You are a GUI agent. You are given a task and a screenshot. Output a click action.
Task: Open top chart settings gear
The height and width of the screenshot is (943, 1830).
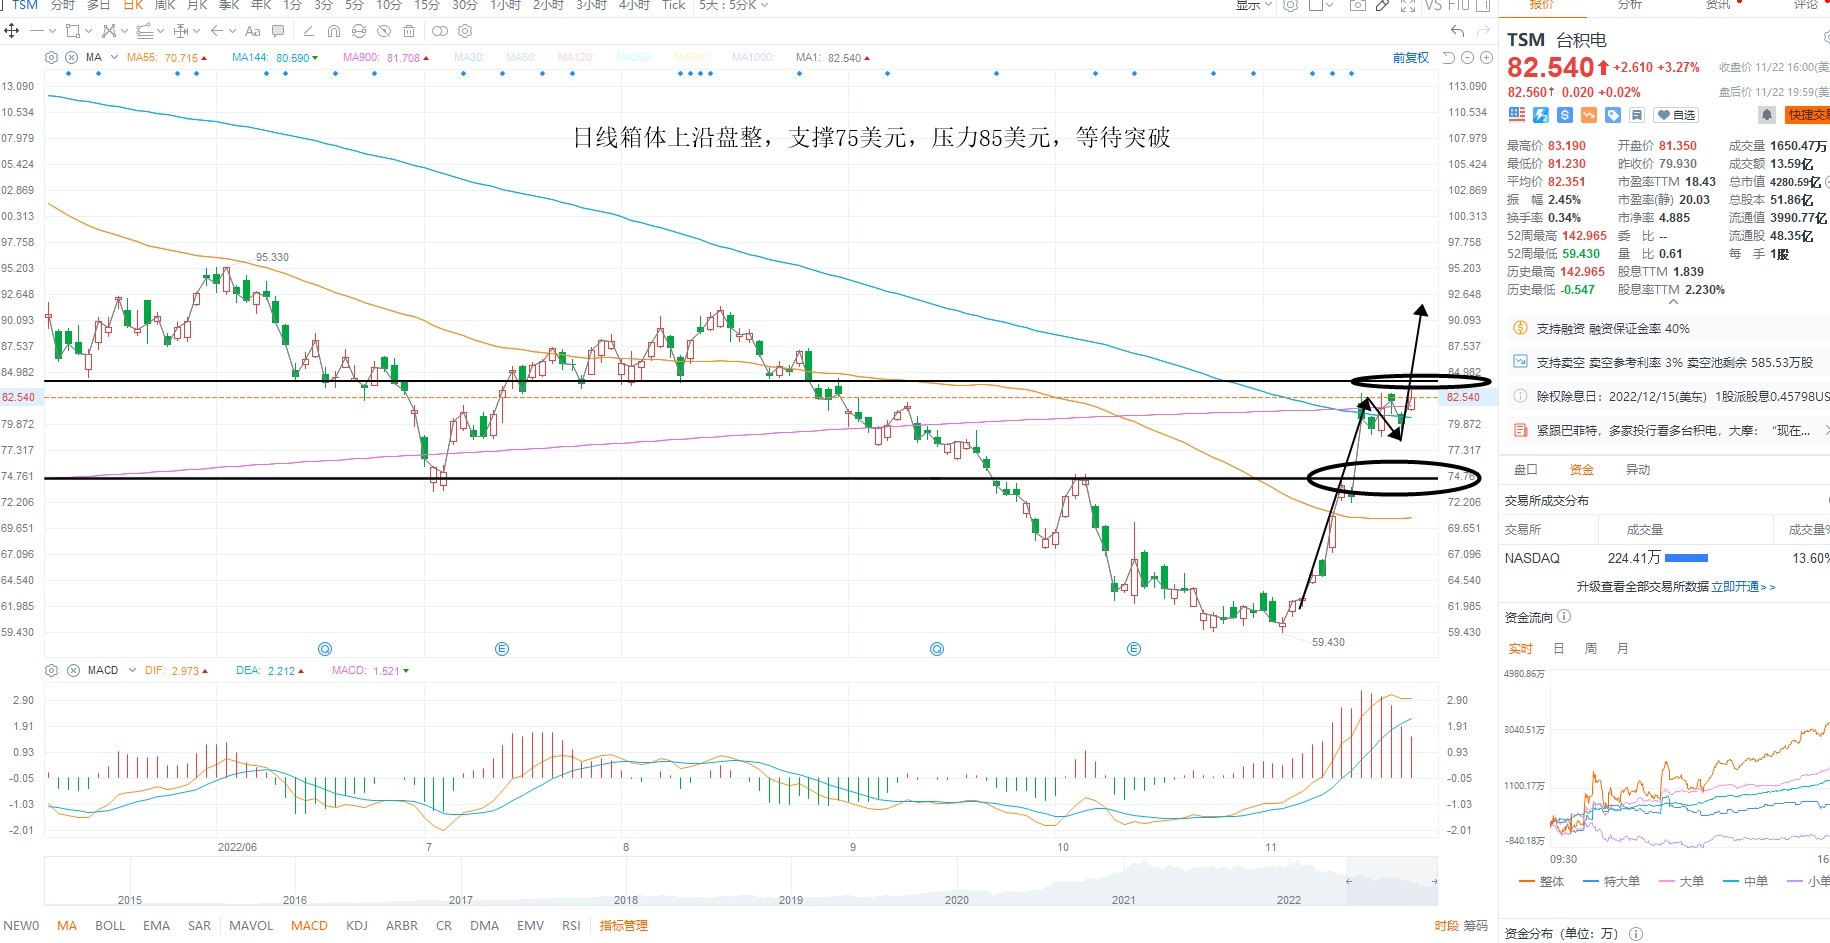tap(1290, 5)
